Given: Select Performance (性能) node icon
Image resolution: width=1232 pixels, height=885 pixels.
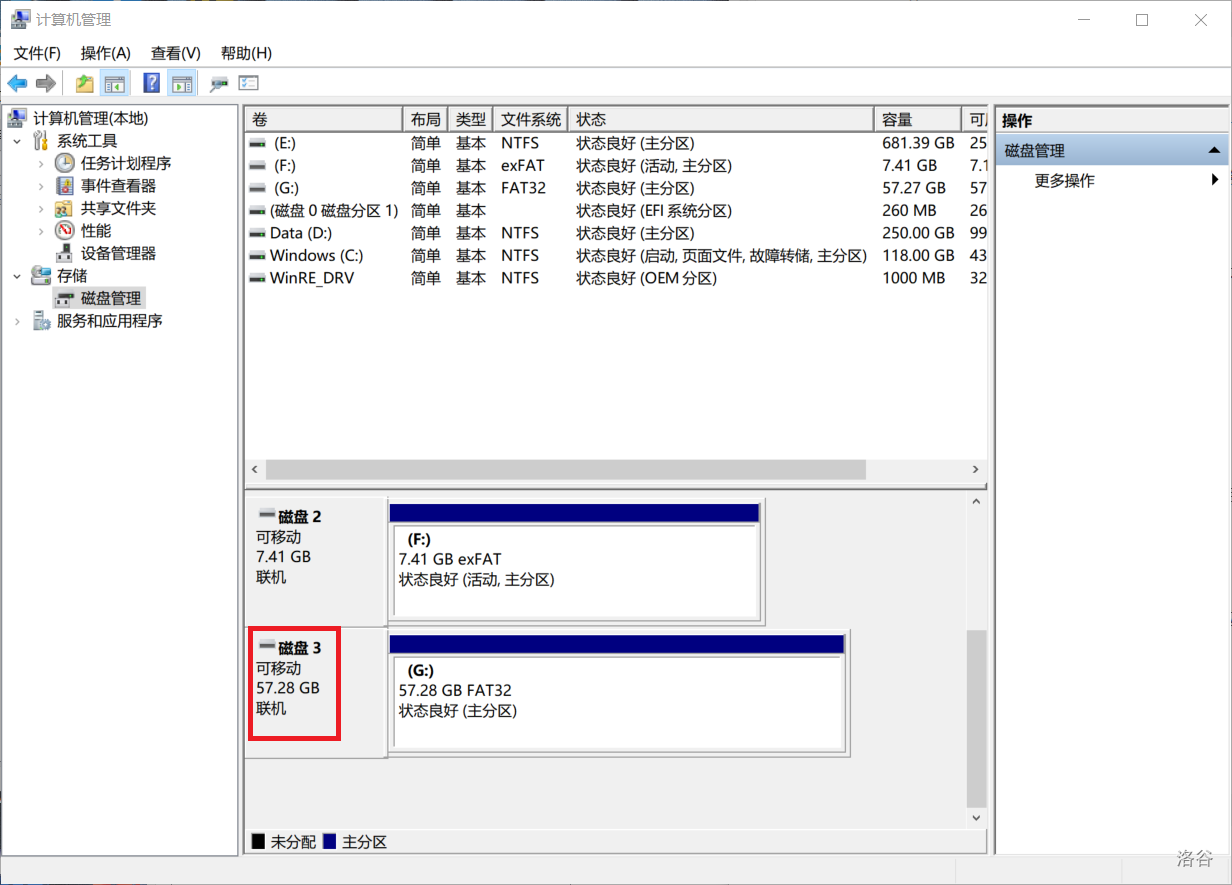Looking at the screenshot, I should click(x=64, y=231).
